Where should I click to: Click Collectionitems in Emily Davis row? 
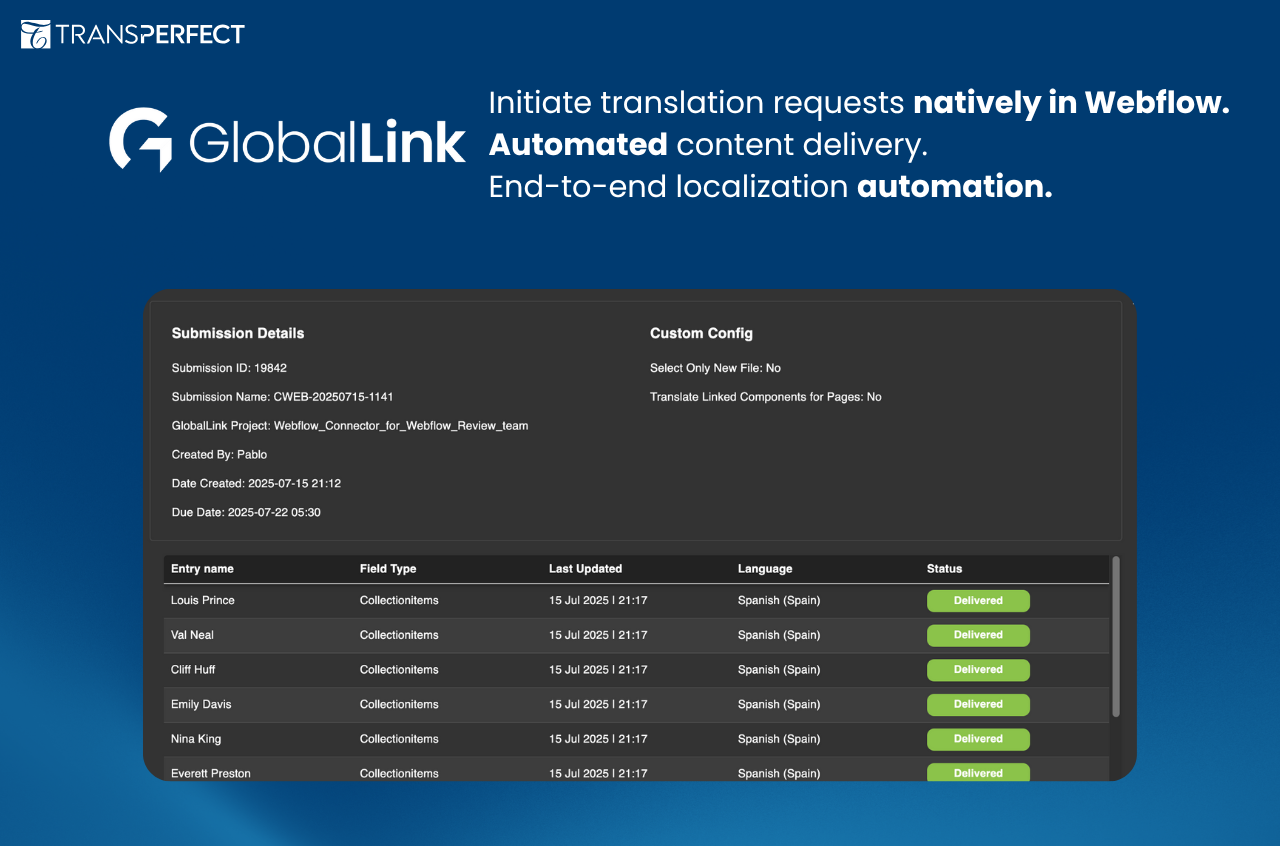(x=399, y=704)
